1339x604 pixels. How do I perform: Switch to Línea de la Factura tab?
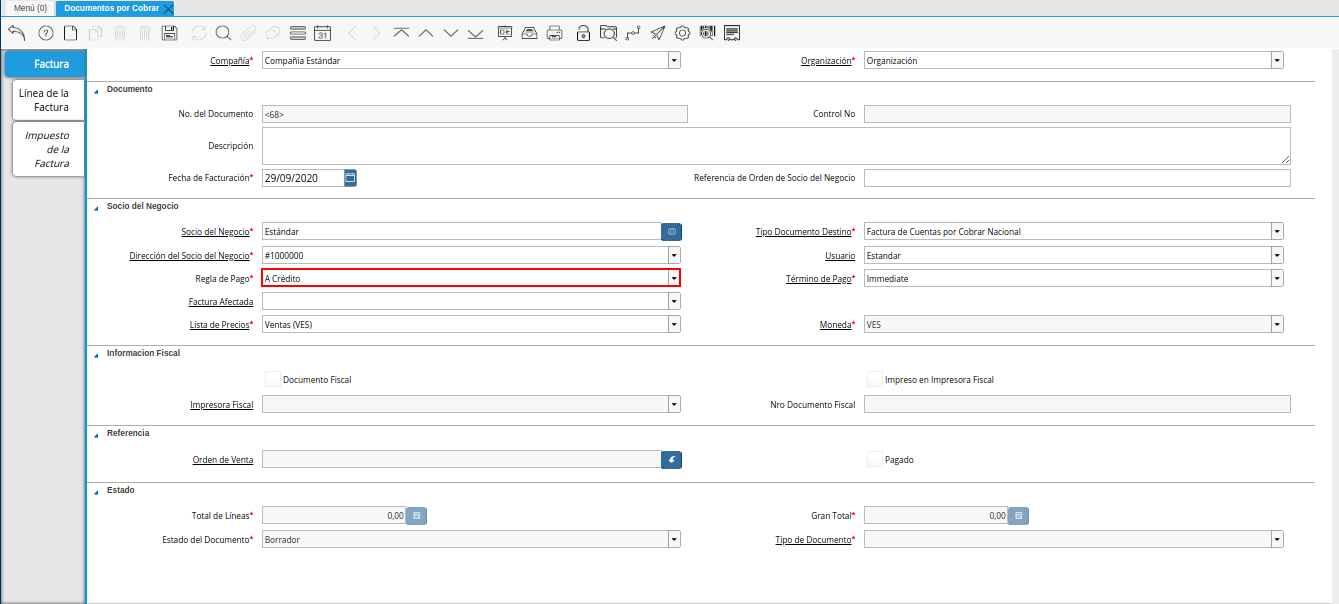(47, 100)
